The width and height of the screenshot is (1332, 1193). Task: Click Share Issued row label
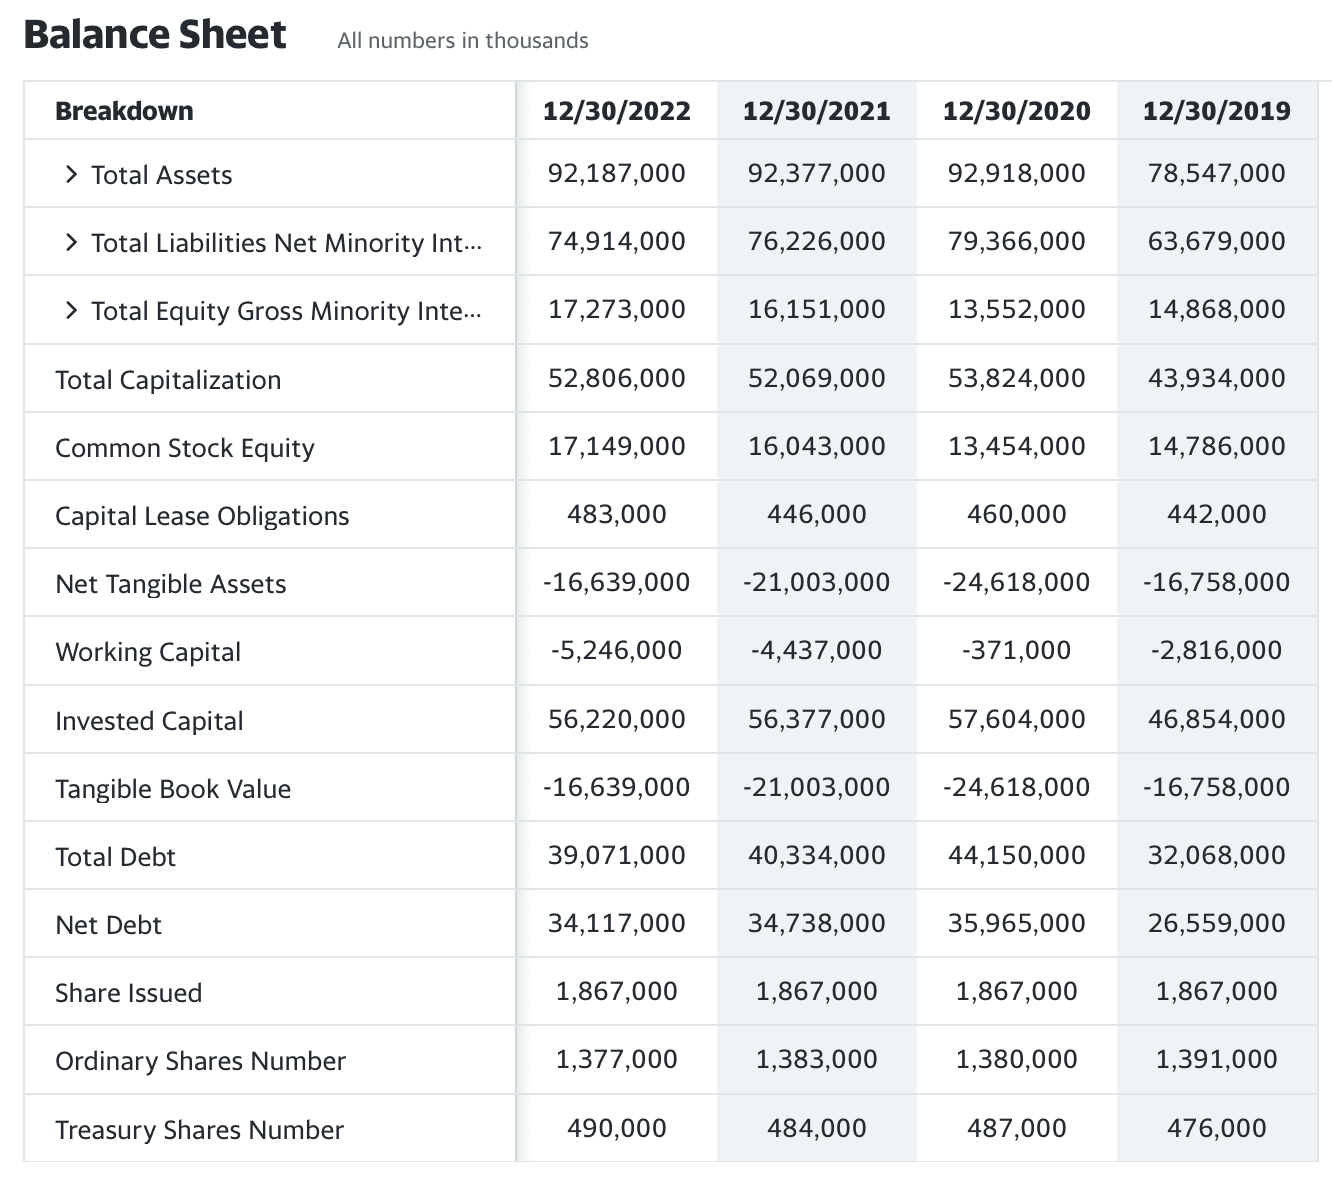click(x=128, y=993)
